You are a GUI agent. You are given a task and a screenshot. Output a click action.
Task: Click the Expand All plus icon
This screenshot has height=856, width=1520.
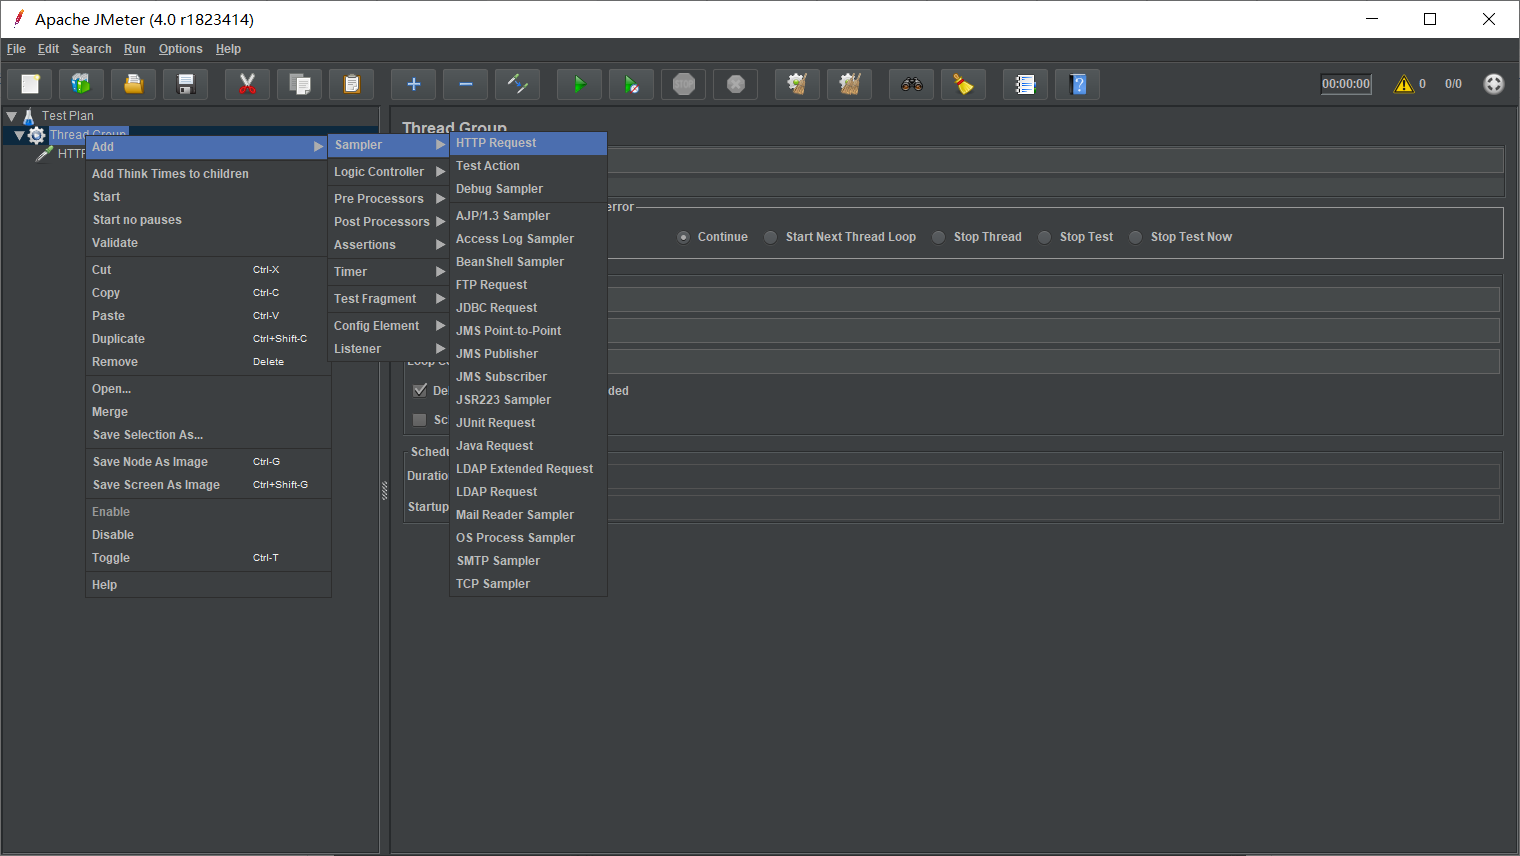point(413,85)
